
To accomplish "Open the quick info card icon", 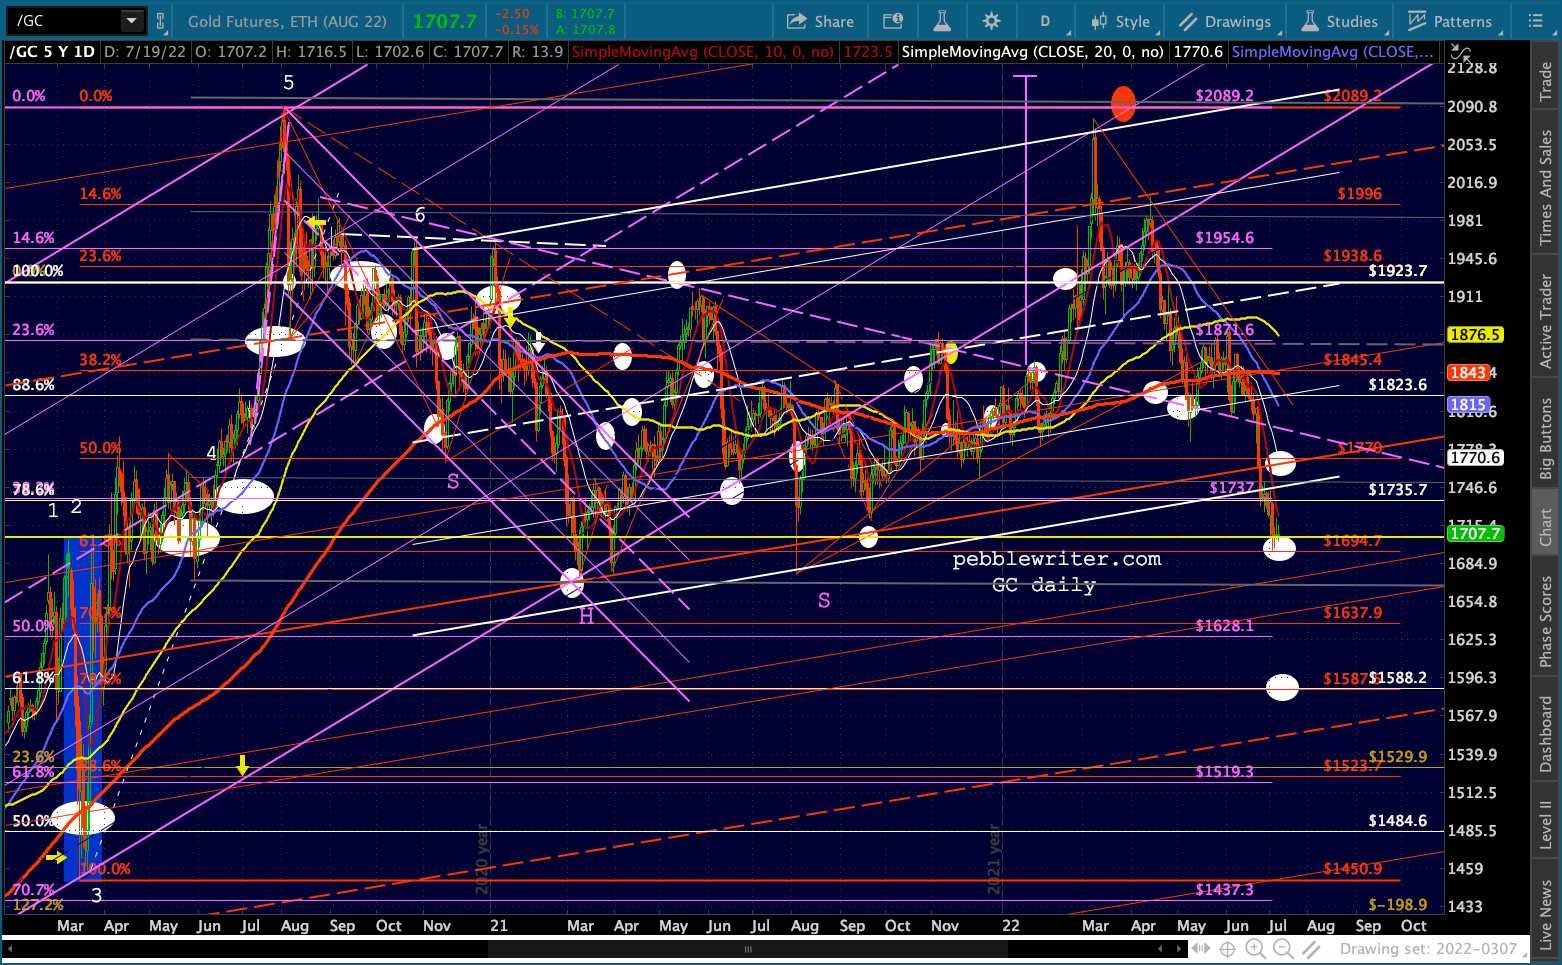I will (x=893, y=21).
